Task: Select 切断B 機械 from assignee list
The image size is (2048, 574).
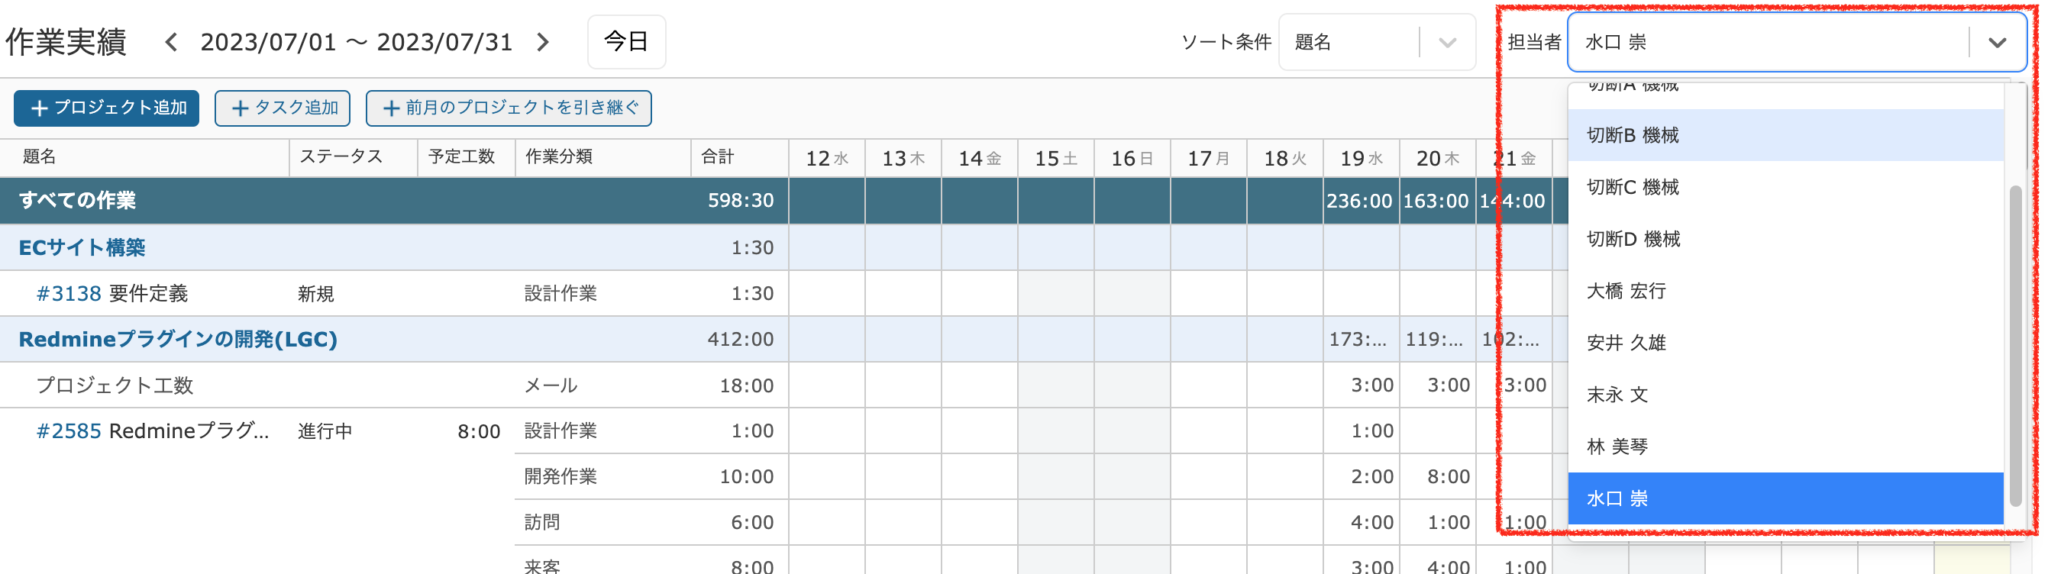Action: point(1633,135)
